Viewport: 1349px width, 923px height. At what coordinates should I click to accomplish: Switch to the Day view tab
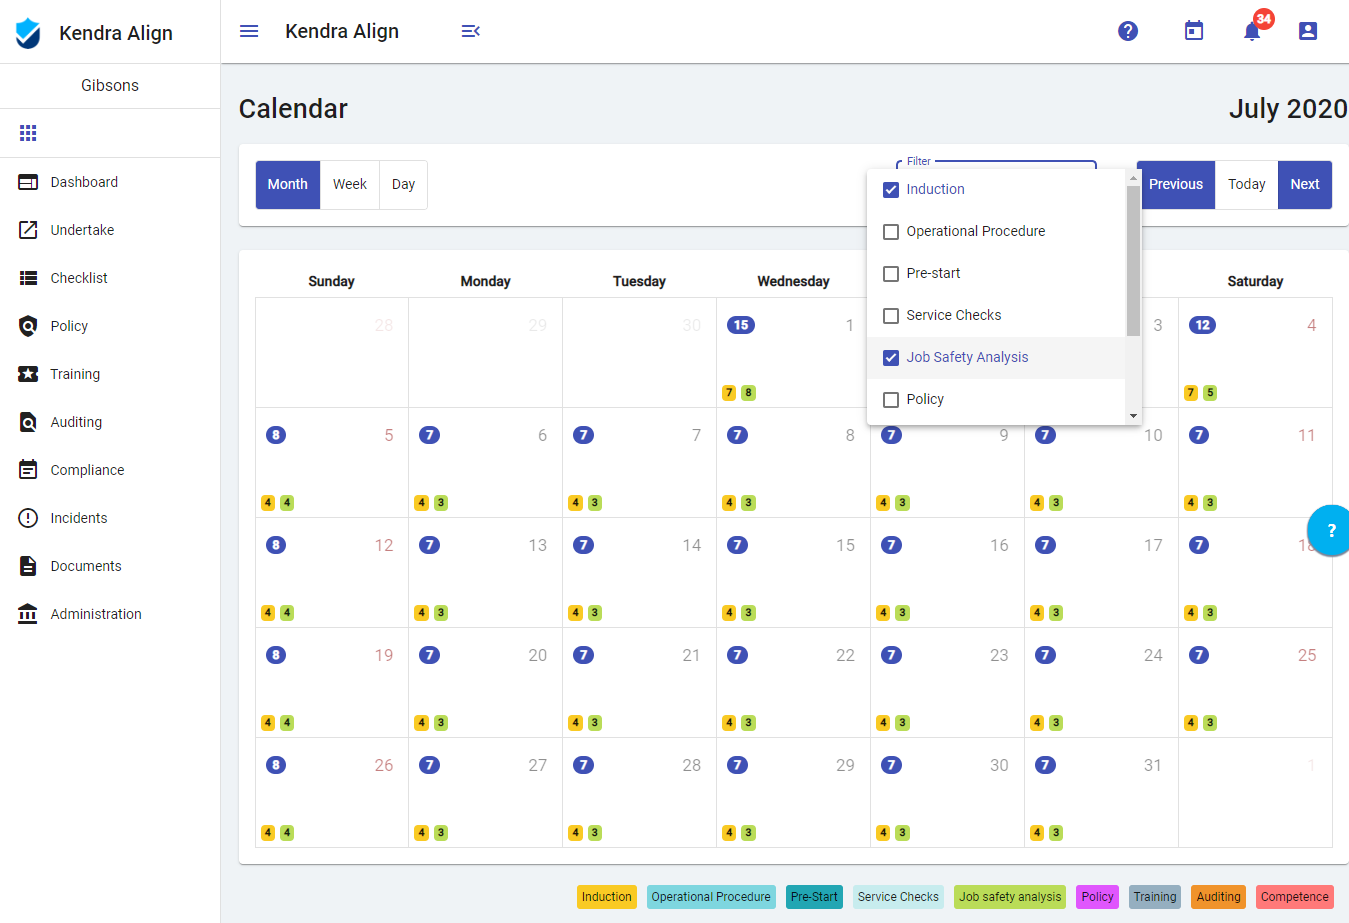(403, 185)
